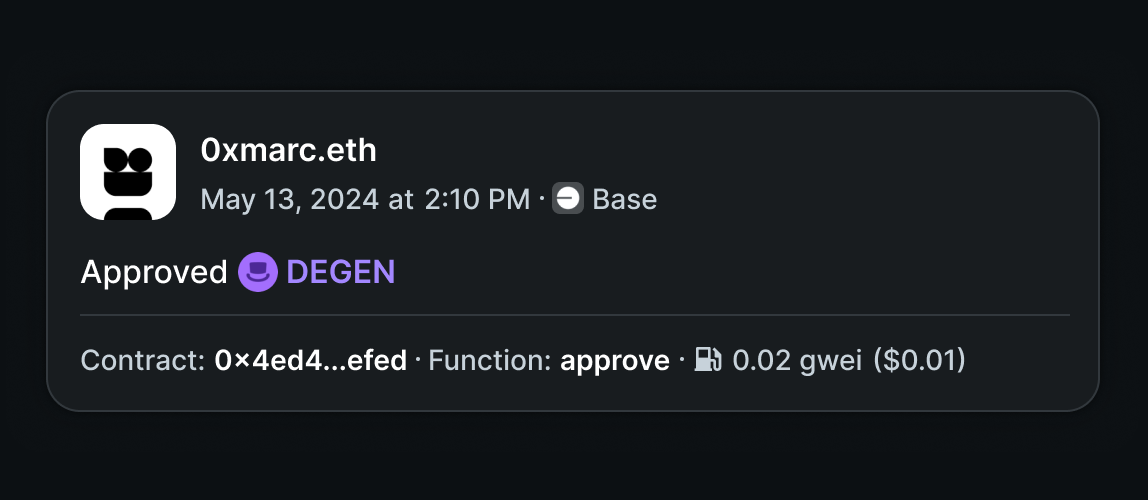Open contract address 0x4ed4...efed

click(x=310, y=360)
